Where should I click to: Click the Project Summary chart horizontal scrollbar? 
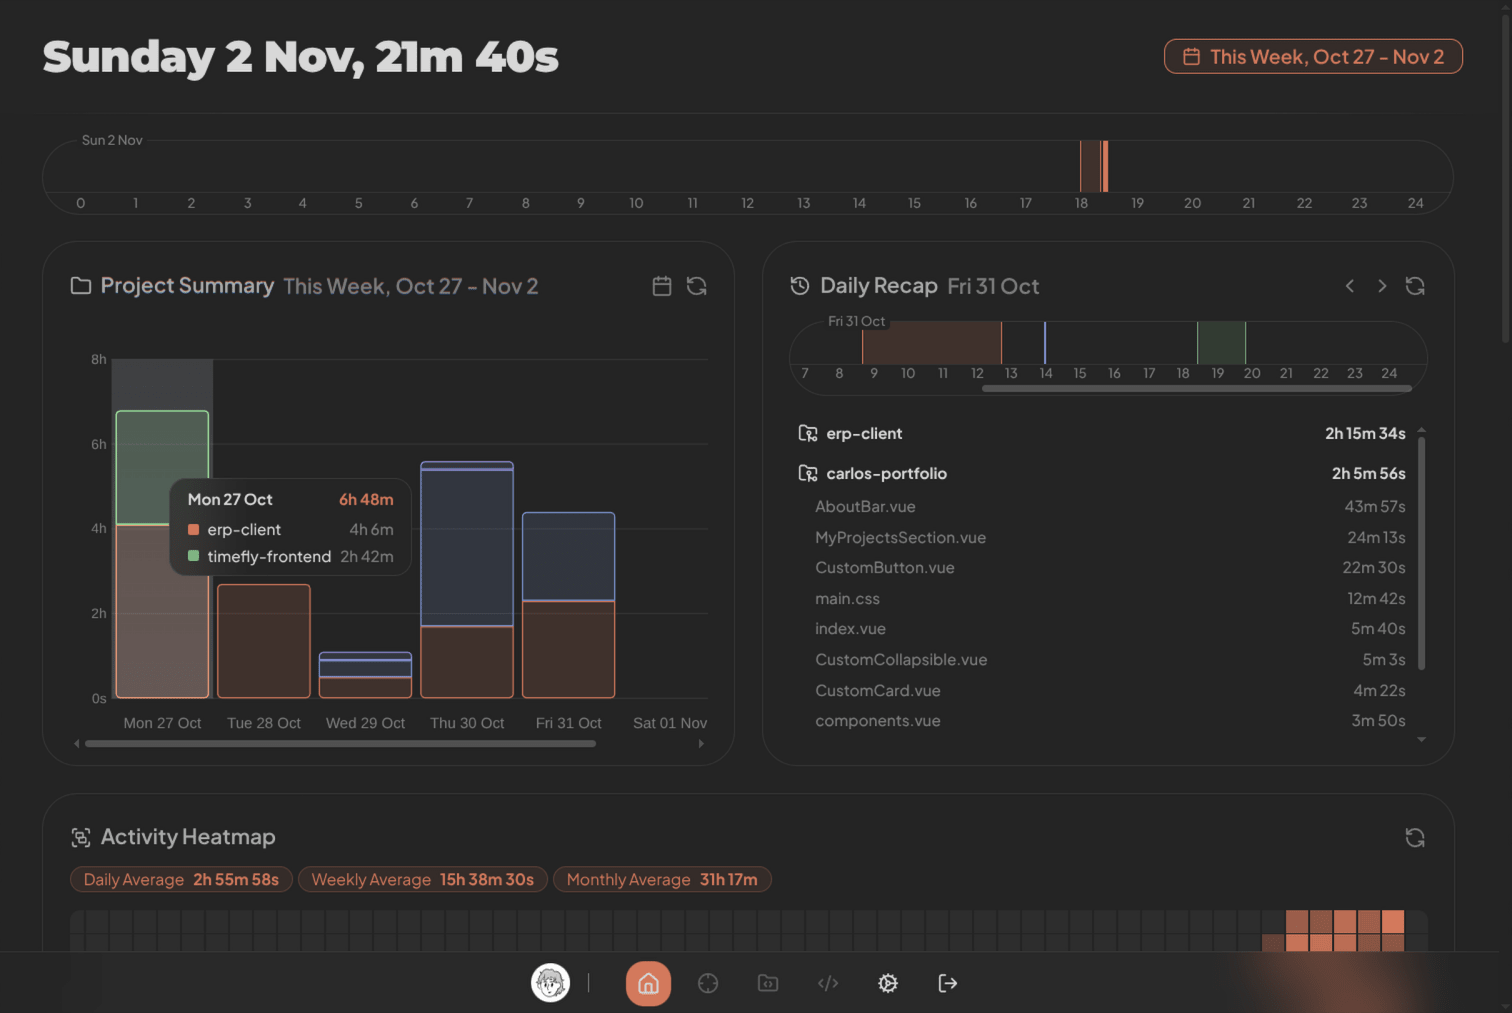pyautogui.click(x=340, y=743)
